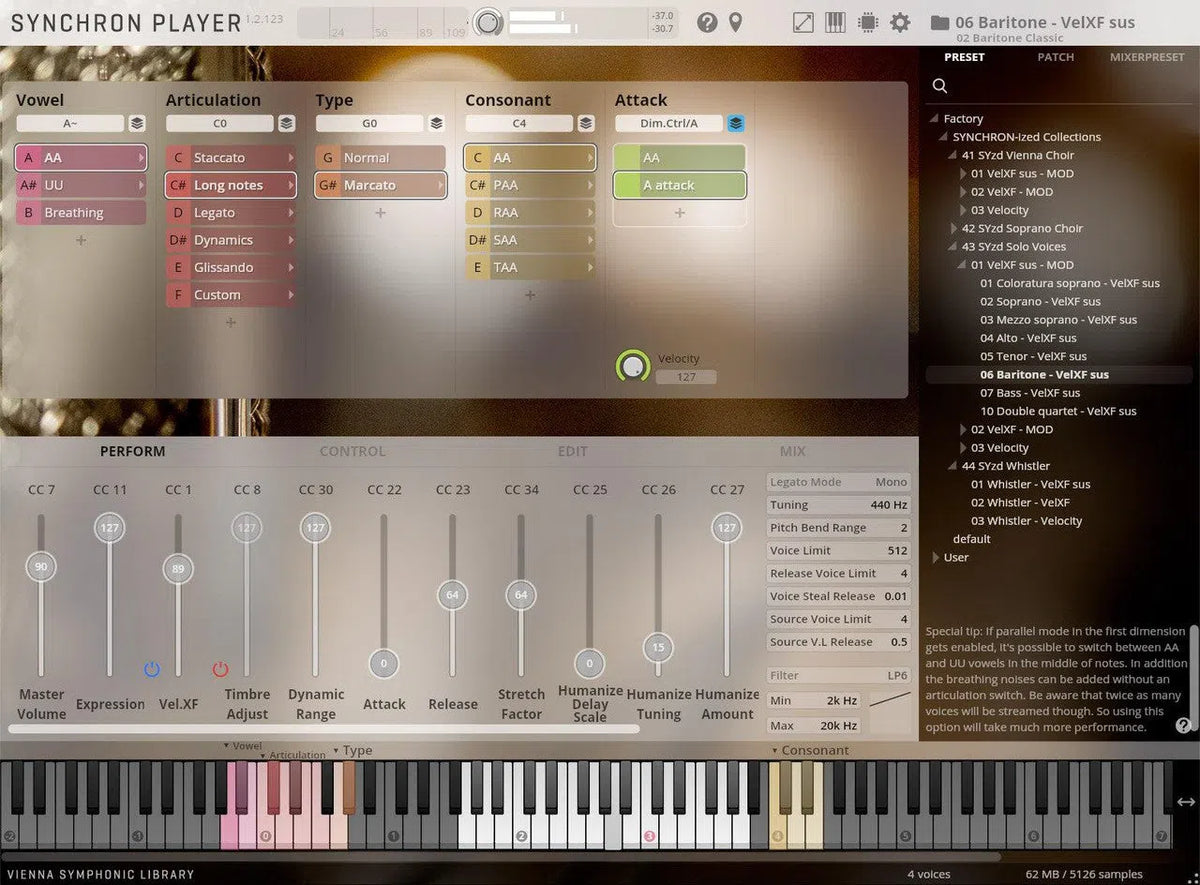
Task: Select the Marcato type
Action: click(x=380, y=185)
